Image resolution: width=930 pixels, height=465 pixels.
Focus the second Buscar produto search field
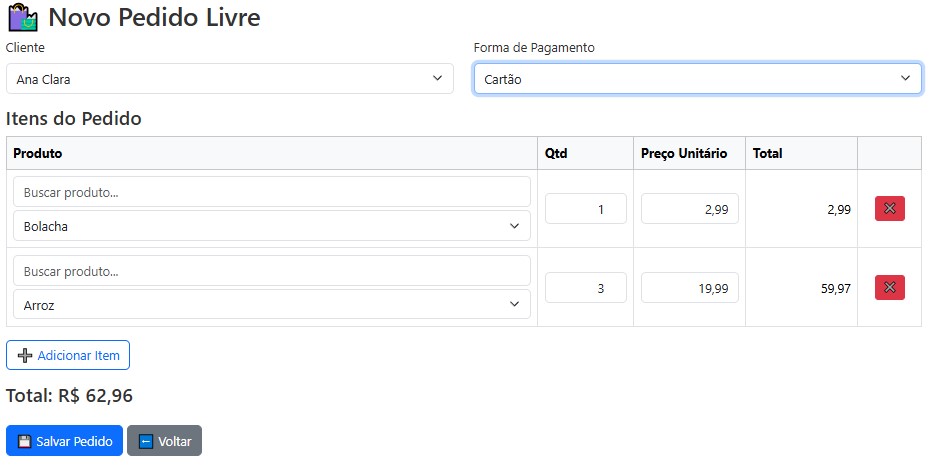(x=271, y=271)
